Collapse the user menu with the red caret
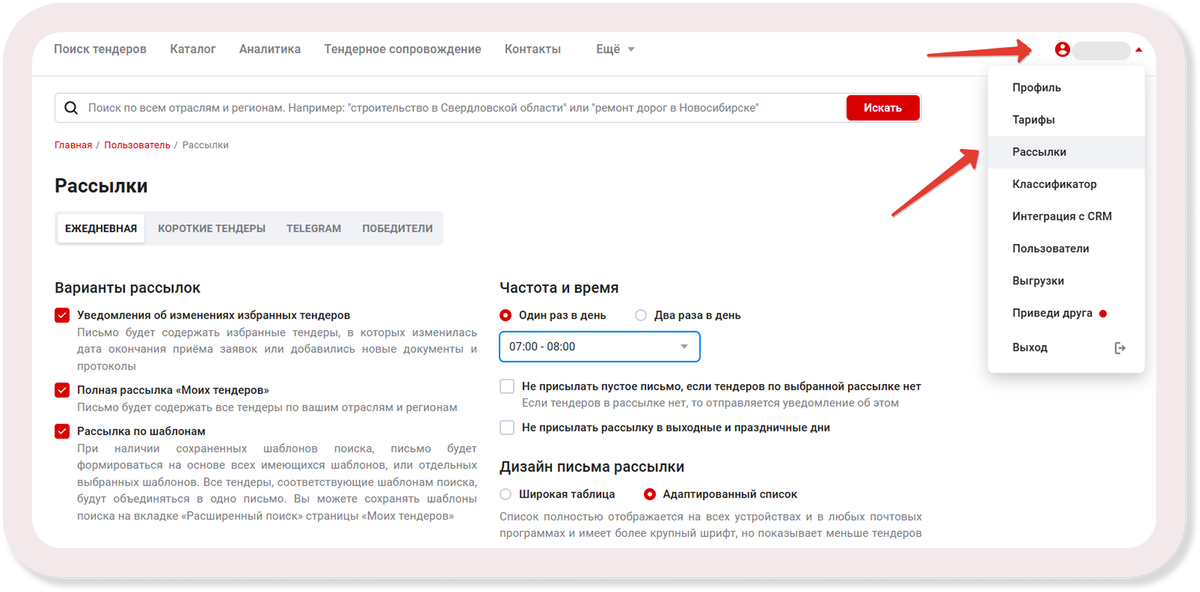 tap(1139, 49)
